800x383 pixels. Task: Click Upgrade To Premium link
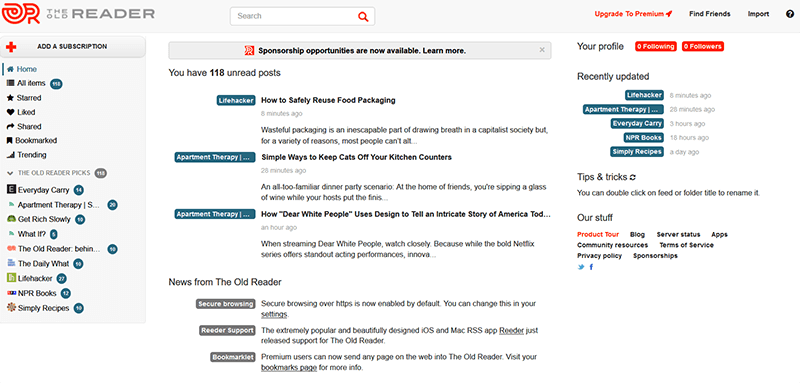(x=633, y=14)
